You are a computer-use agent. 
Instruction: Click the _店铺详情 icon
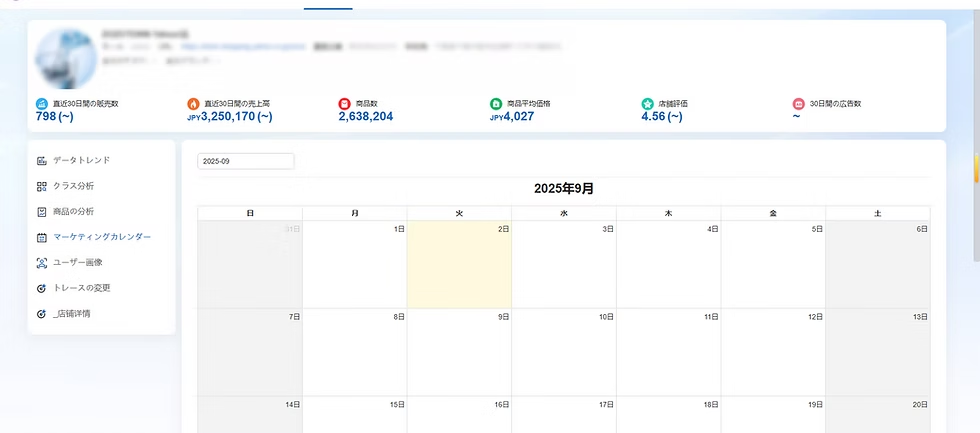42,314
